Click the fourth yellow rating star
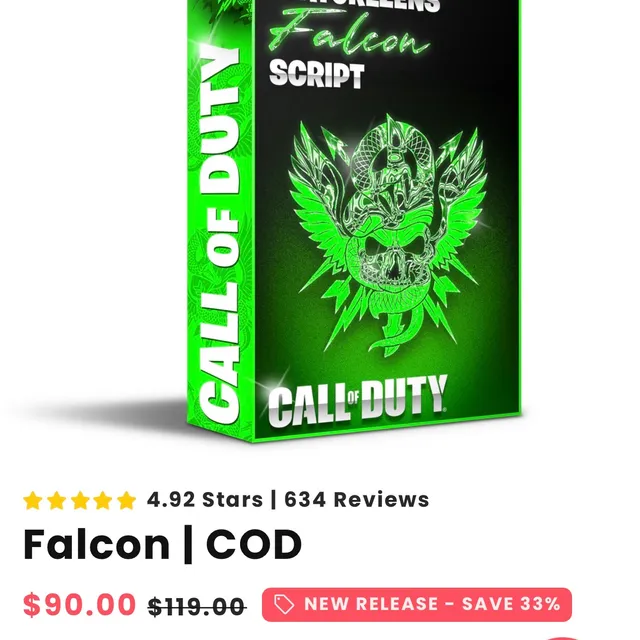Image resolution: width=640 pixels, height=640 pixels. (x=103, y=500)
